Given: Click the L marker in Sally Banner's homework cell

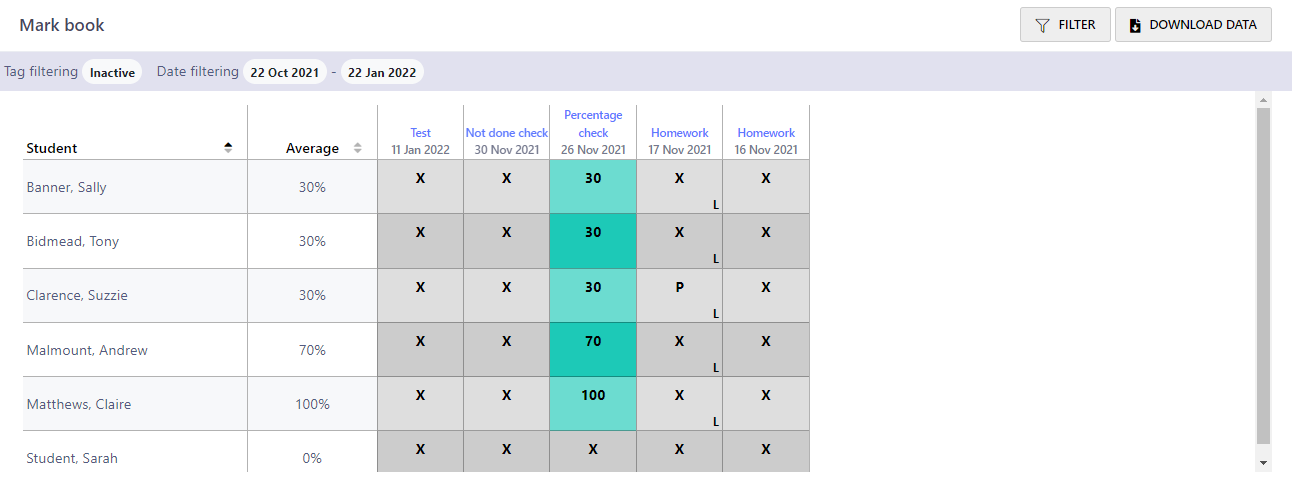Looking at the screenshot, I should tap(716, 204).
